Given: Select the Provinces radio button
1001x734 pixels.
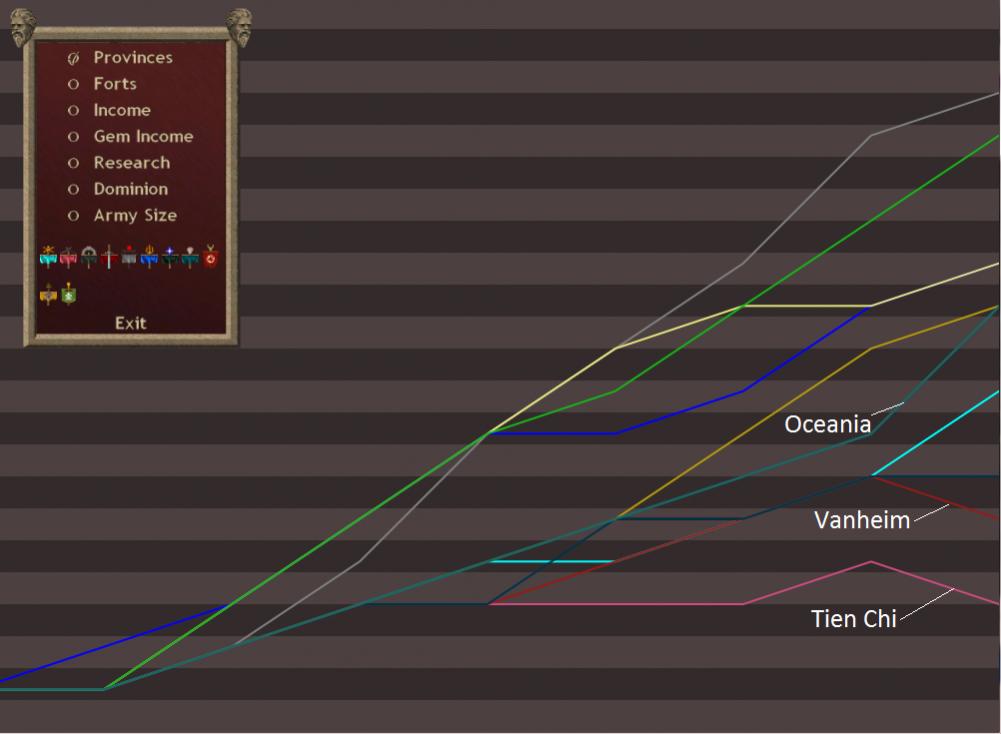Looking at the screenshot, I should (x=73, y=58).
